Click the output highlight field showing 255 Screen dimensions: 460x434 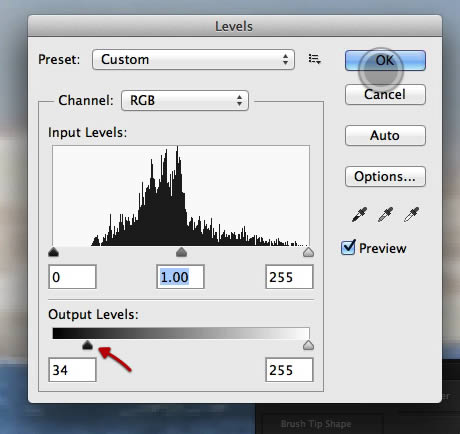point(289,370)
